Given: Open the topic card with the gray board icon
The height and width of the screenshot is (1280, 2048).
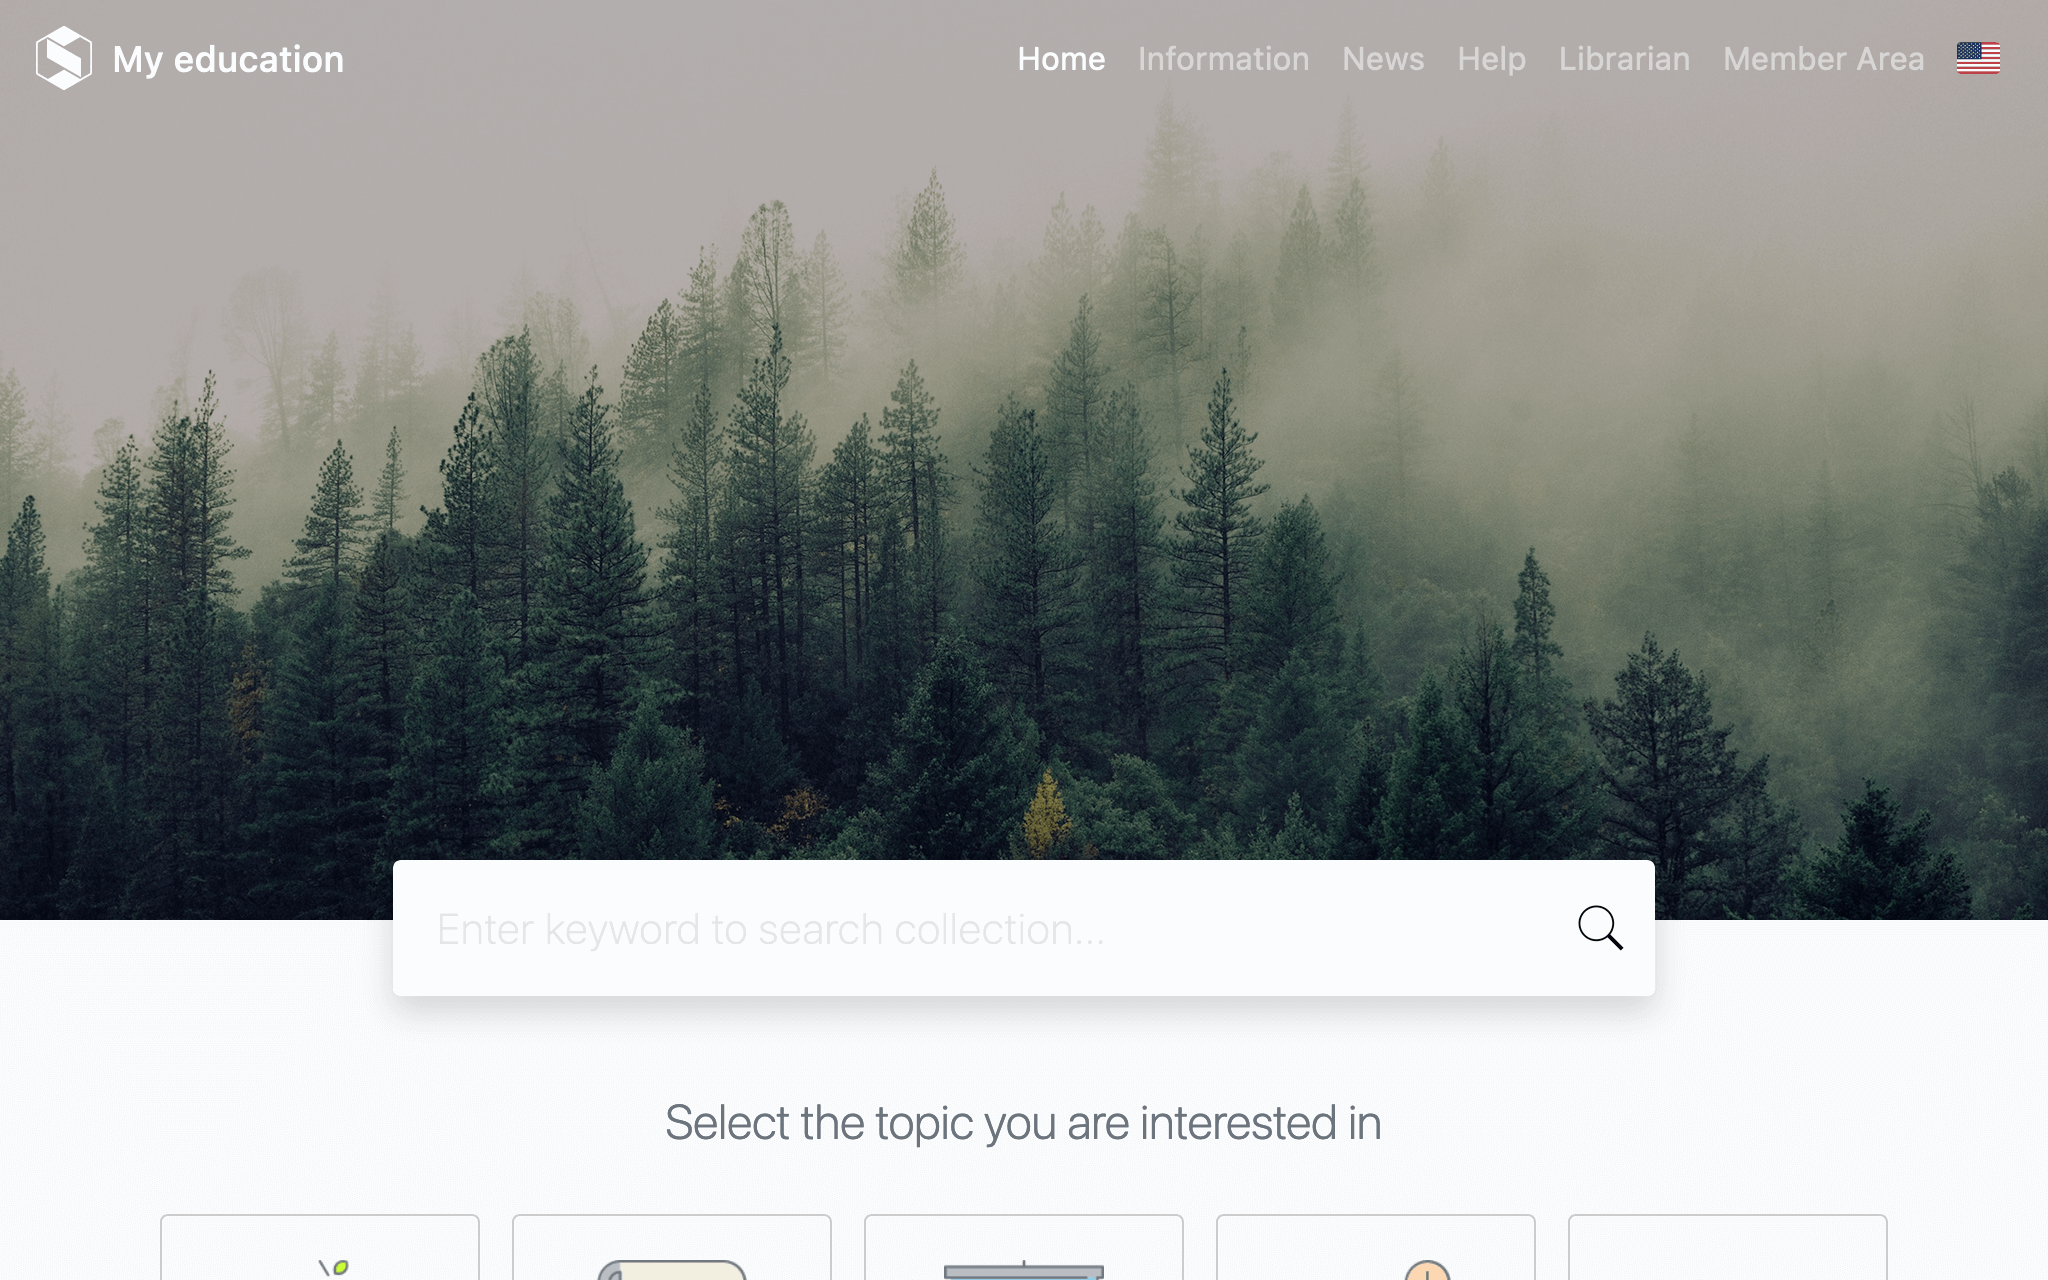Looking at the screenshot, I should pos(1024,1247).
